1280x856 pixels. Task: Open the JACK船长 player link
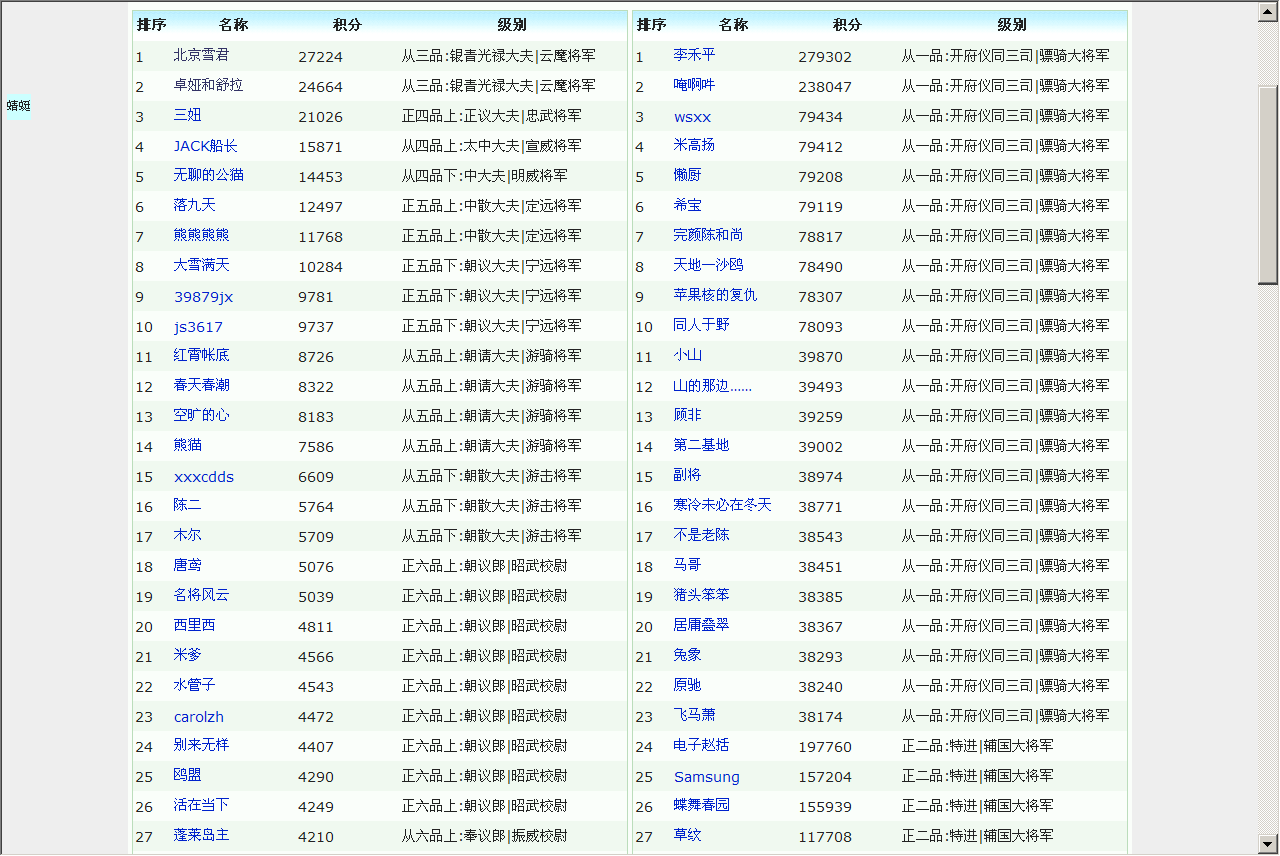click(206, 146)
